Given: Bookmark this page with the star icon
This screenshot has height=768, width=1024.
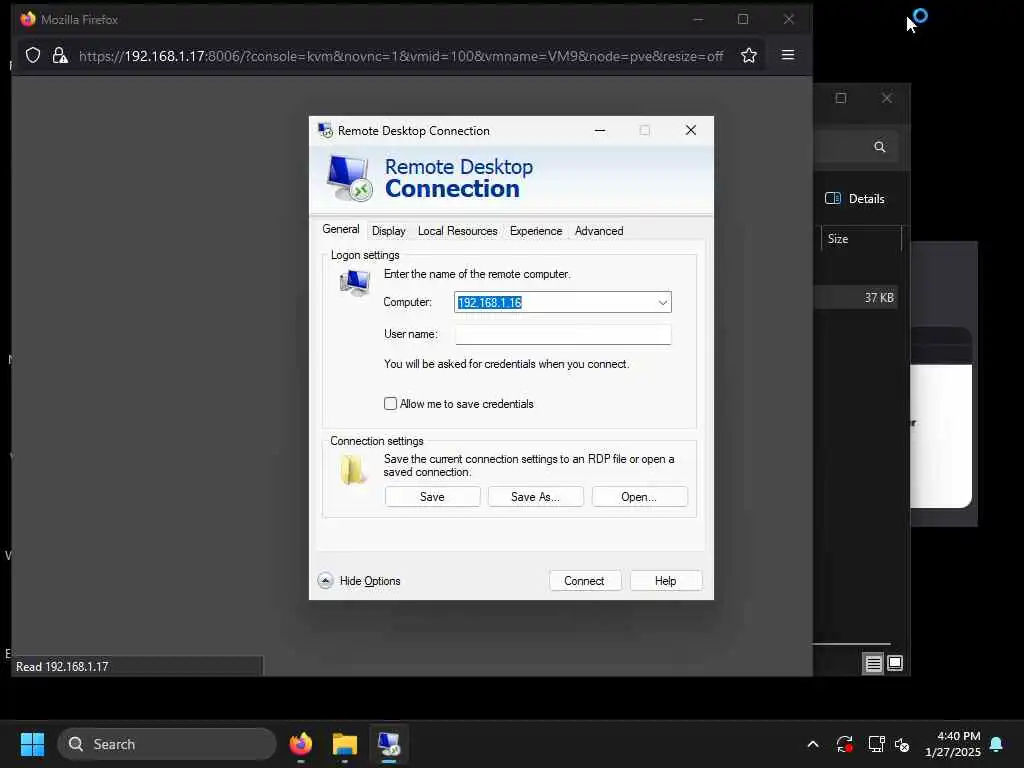Looking at the screenshot, I should [748, 56].
